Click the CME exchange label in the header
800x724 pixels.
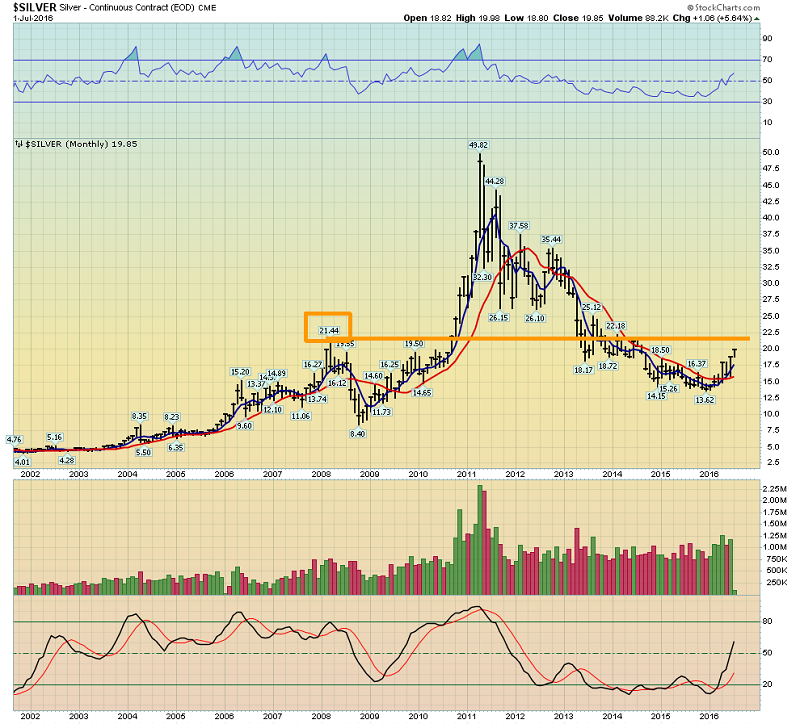pos(208,8)
